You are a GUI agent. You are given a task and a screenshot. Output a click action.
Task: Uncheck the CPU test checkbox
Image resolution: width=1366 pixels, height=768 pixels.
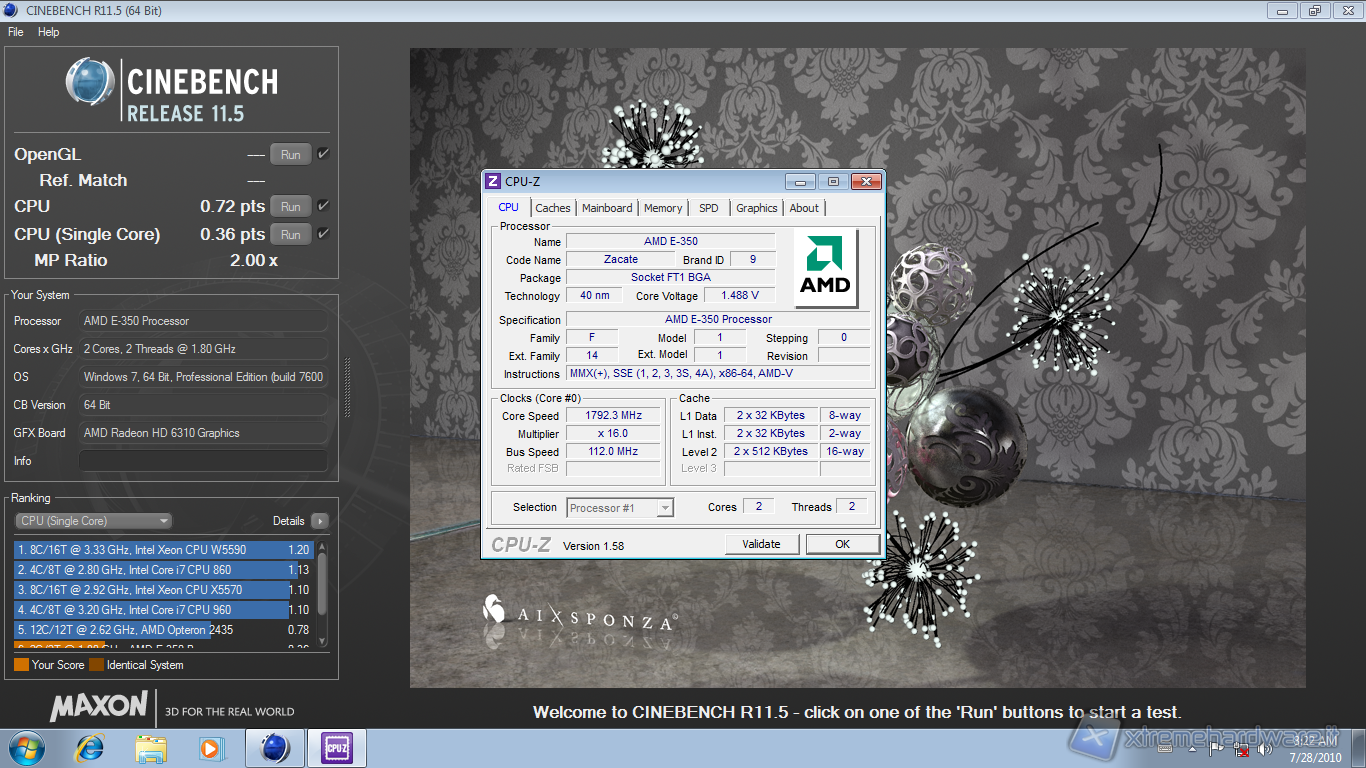tap(323, 206)
